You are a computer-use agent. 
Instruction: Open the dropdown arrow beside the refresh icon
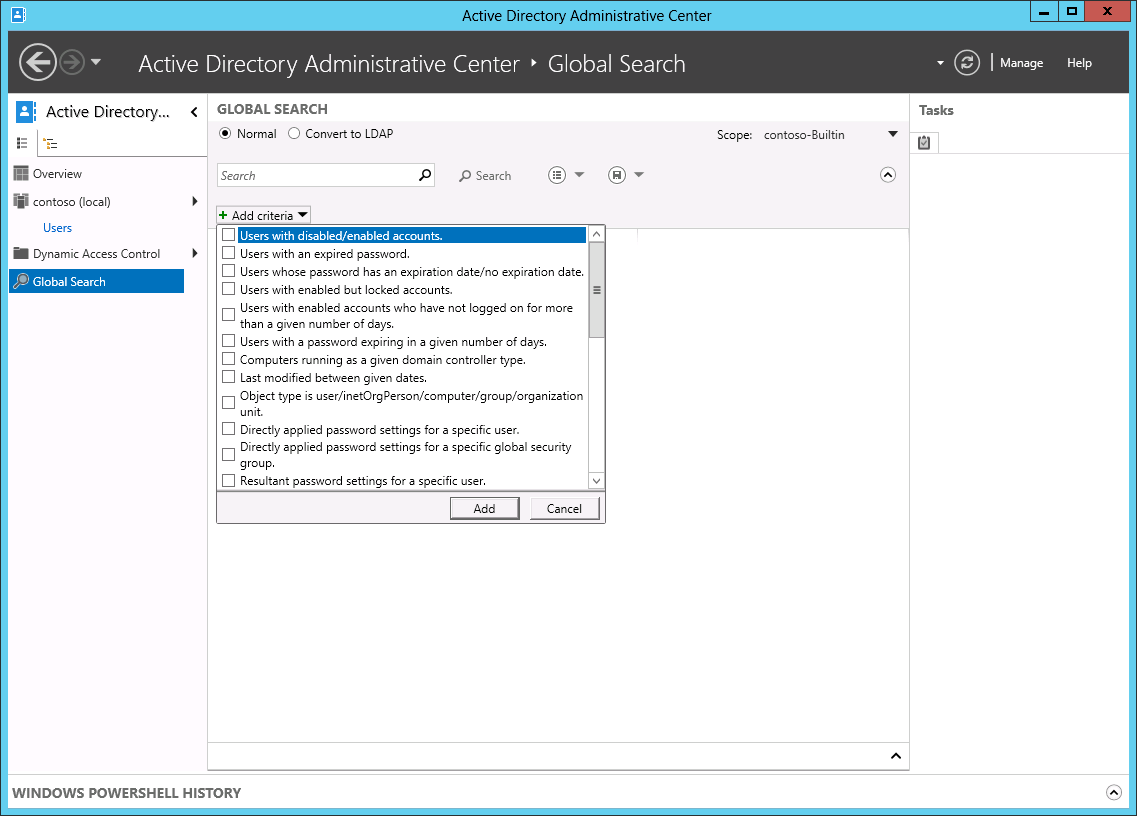[x=940, y=63]
